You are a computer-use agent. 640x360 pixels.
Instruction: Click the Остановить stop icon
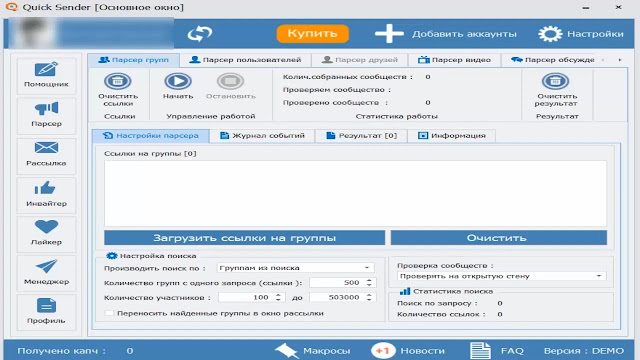click(230, 81)
